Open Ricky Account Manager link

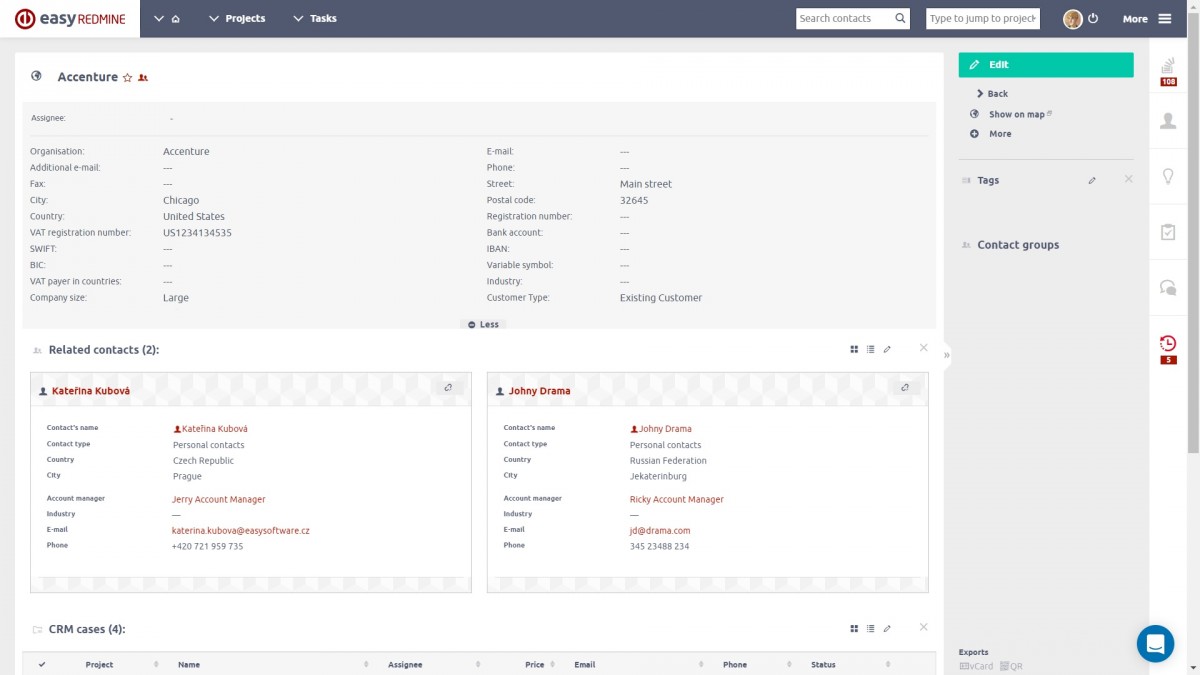coord(677,499)
